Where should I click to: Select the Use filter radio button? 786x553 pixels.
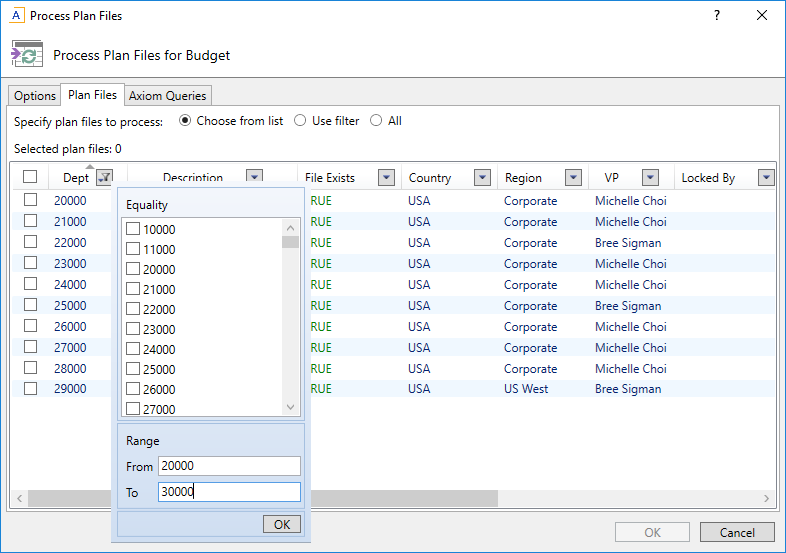coord(300,121)
